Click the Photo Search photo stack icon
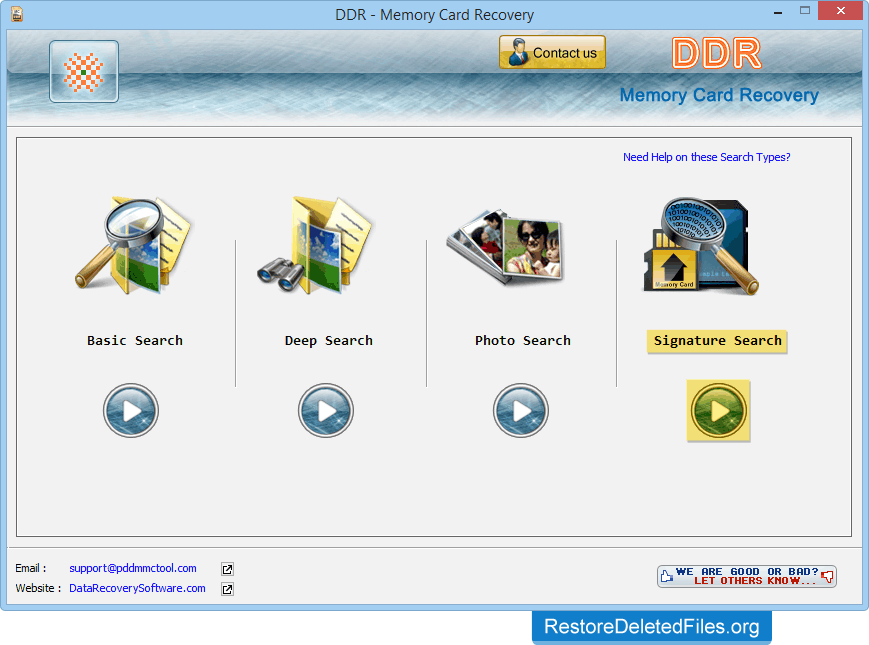The image size is (869, 645). pos(505,247)
